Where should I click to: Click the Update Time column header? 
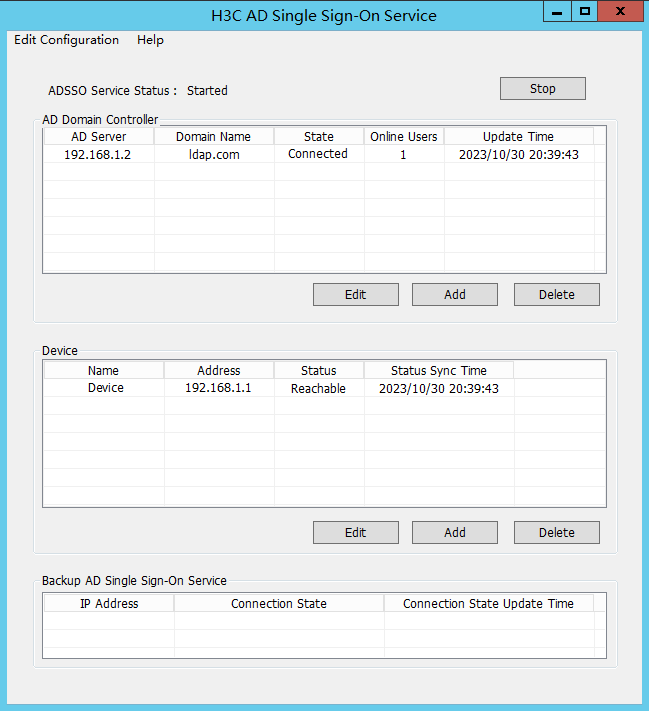point(518,136)
